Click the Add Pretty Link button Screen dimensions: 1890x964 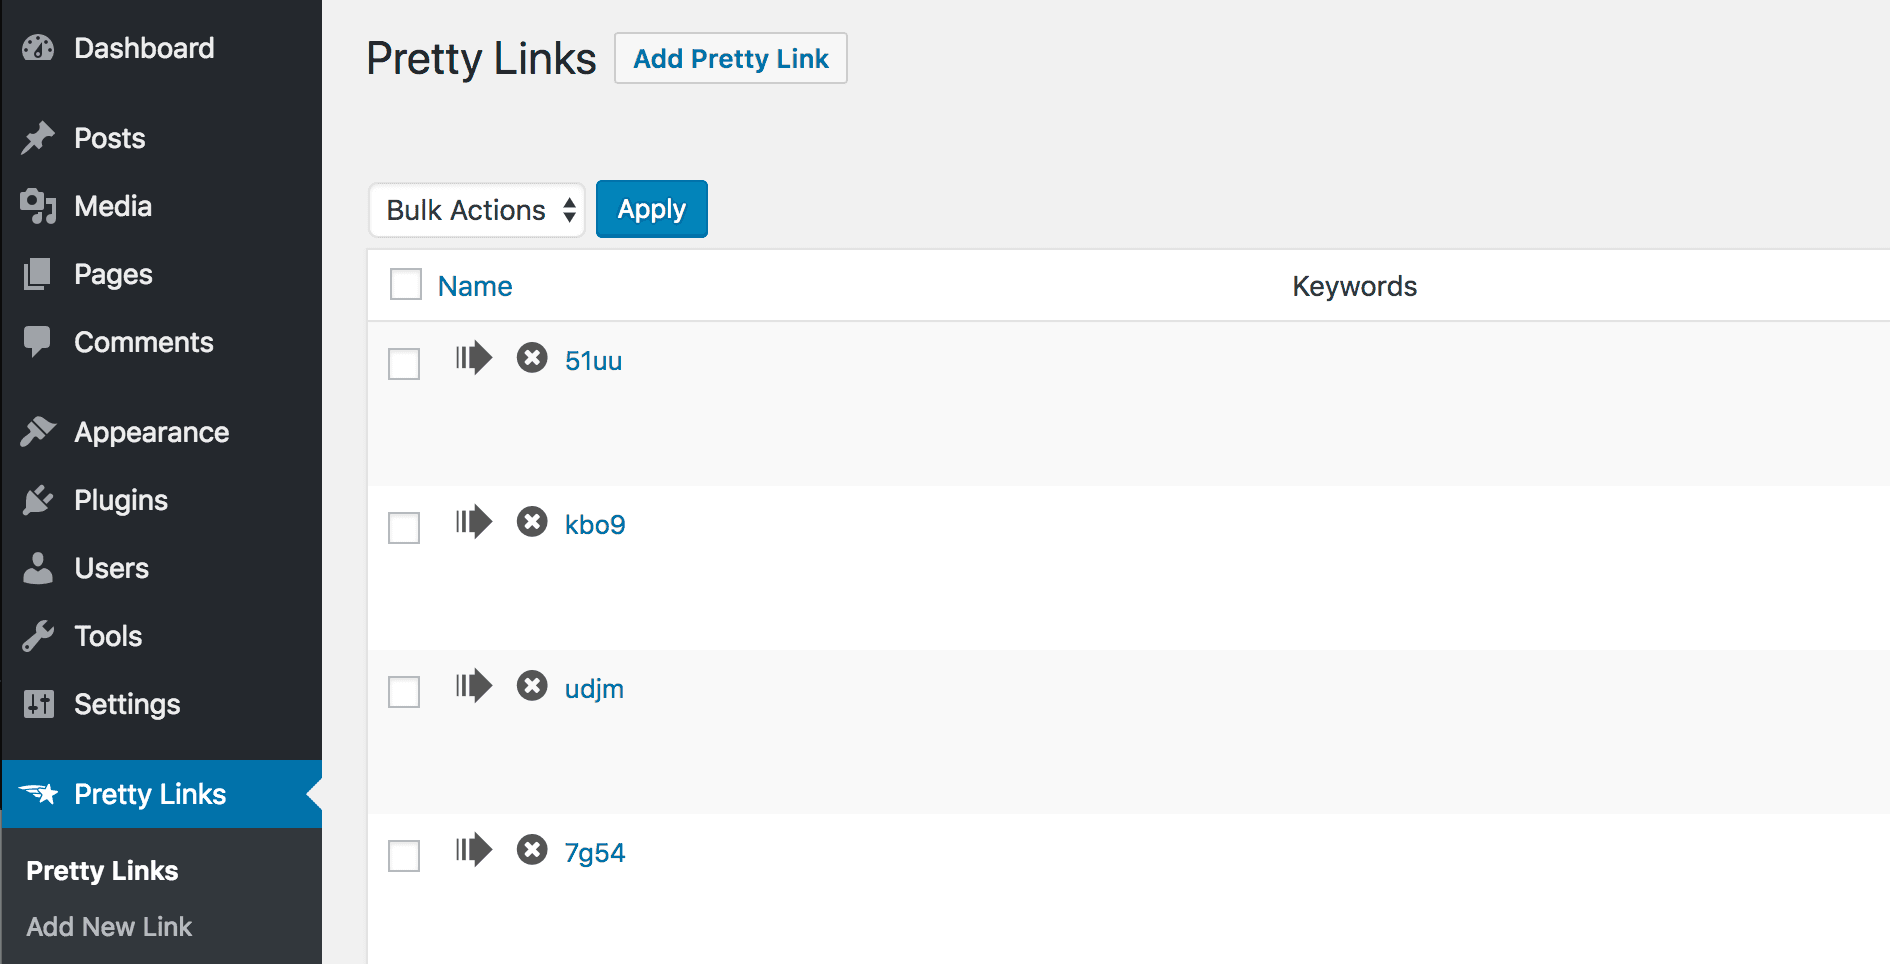tap(730, 58)
